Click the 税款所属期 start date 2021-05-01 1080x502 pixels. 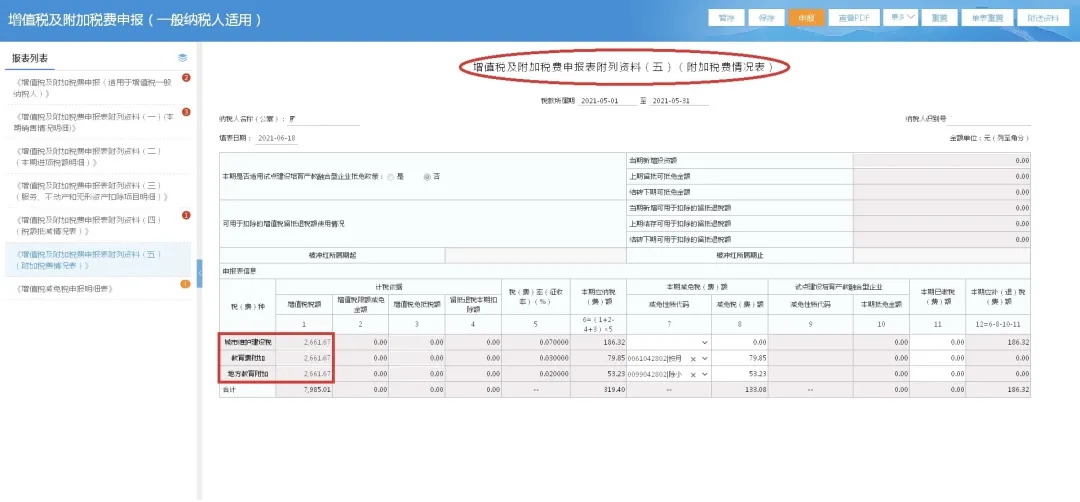click(x=608, y=101)
